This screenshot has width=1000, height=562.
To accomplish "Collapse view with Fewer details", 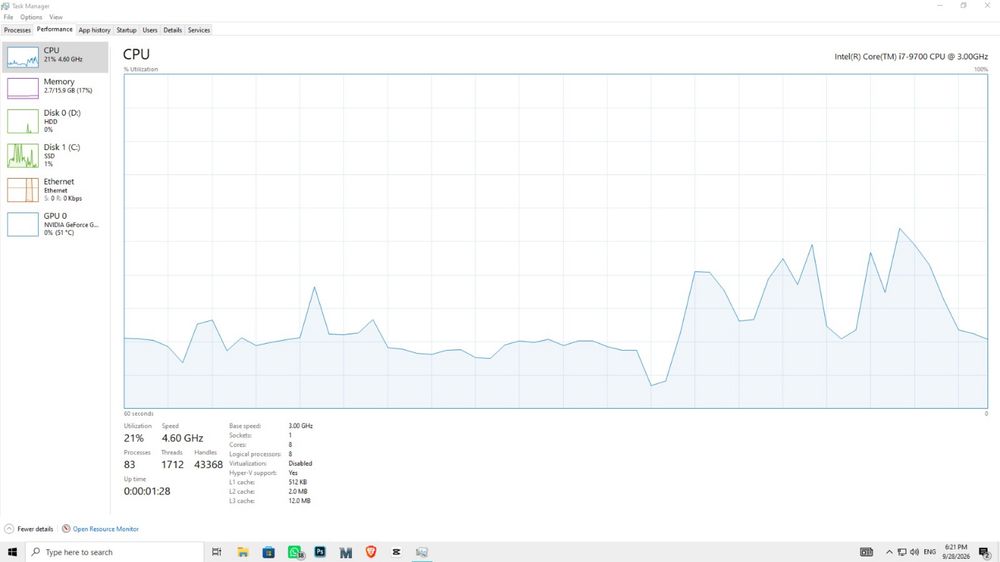I will 29,529.
